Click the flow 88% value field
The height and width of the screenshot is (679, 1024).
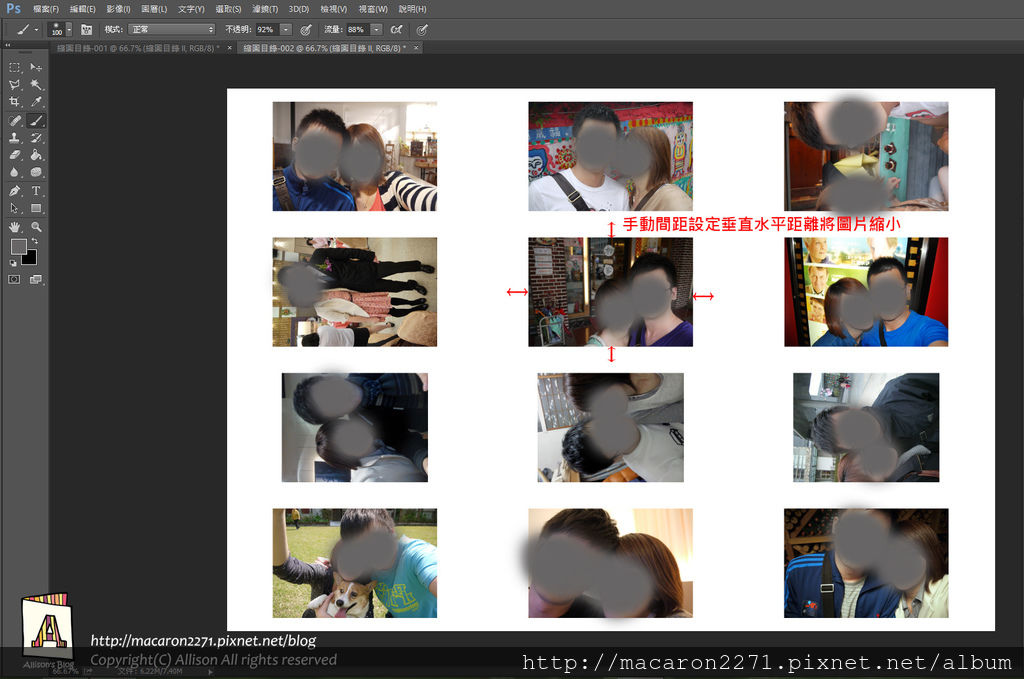[x=358, y=29]
